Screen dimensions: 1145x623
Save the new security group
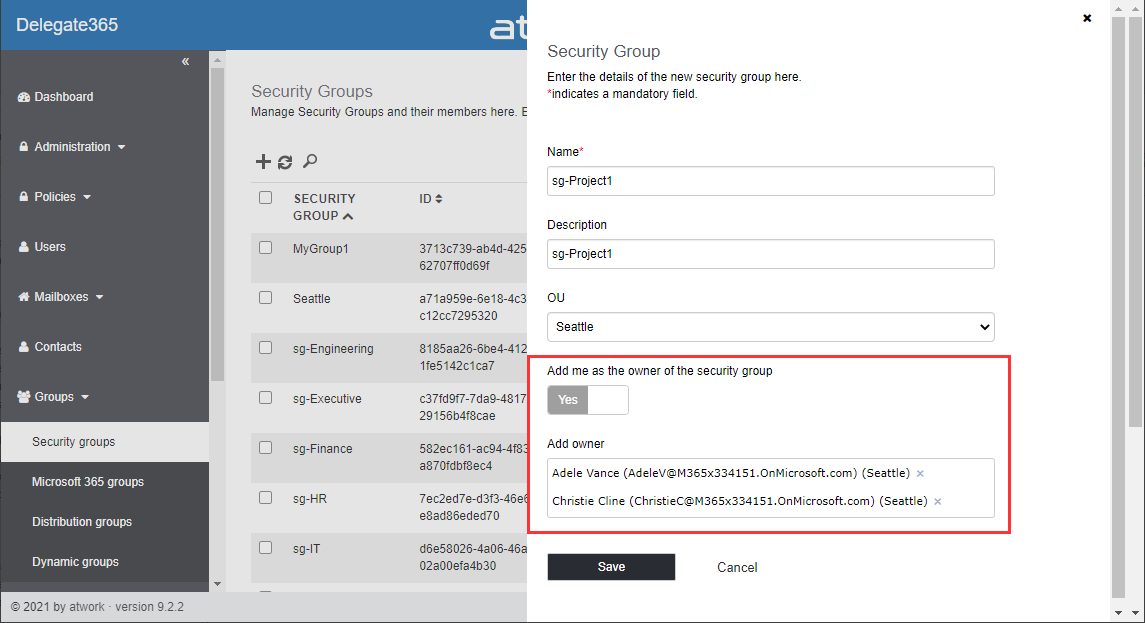611,567
